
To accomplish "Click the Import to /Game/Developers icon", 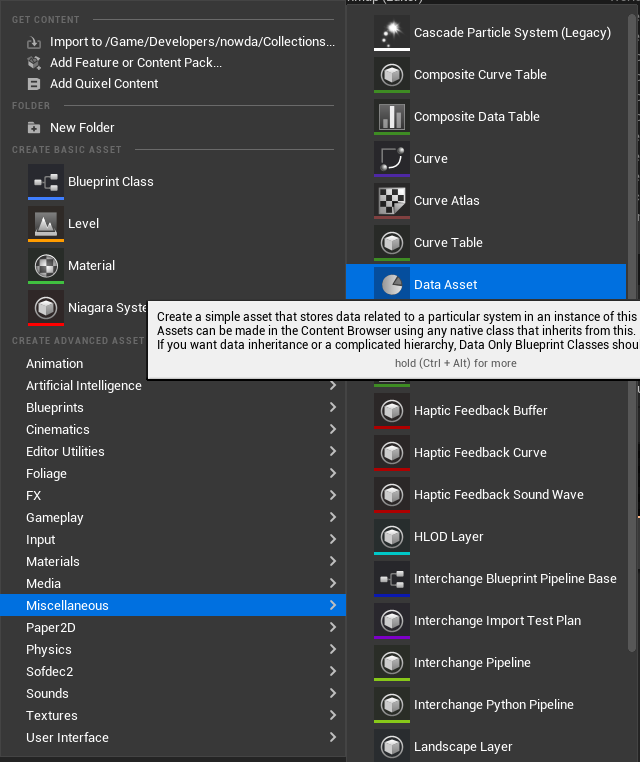I will pyautogui.click(x=34, y=42).
